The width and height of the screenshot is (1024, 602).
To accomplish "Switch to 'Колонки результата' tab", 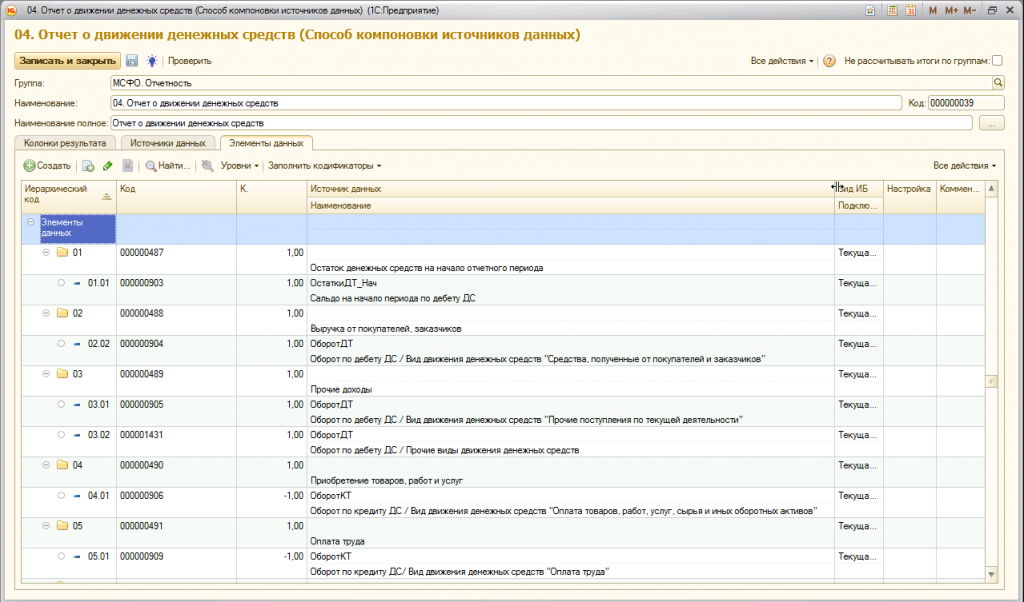I will [x=63, y=143].
